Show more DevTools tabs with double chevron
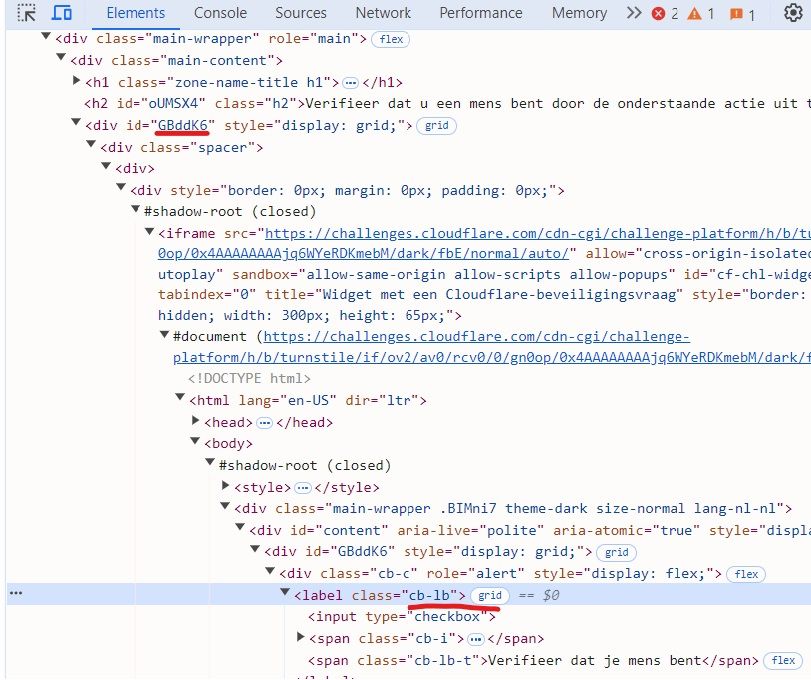Viewport: 811px width, 680px height. point(633,13)
